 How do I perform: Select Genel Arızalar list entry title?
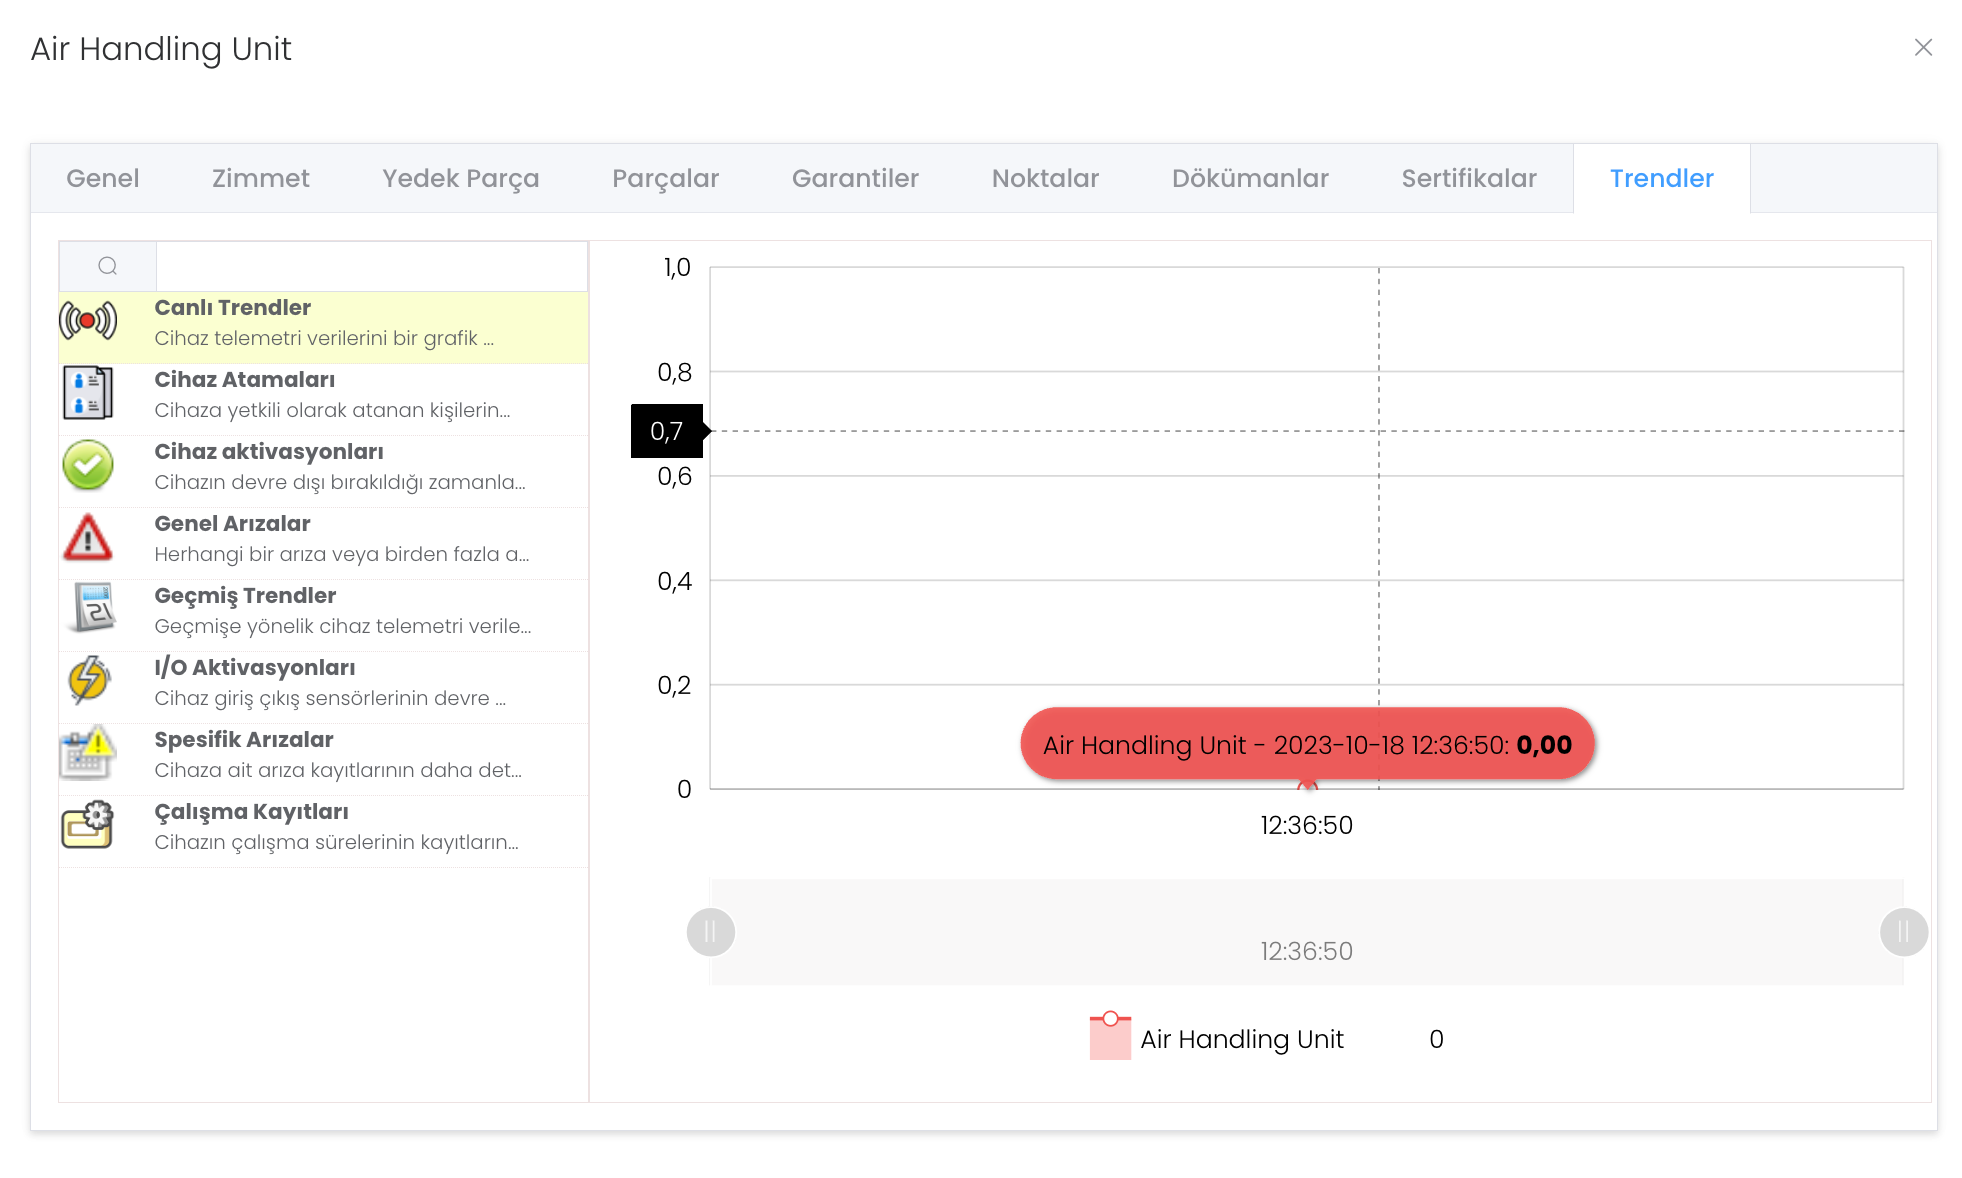tap(232, 524)
